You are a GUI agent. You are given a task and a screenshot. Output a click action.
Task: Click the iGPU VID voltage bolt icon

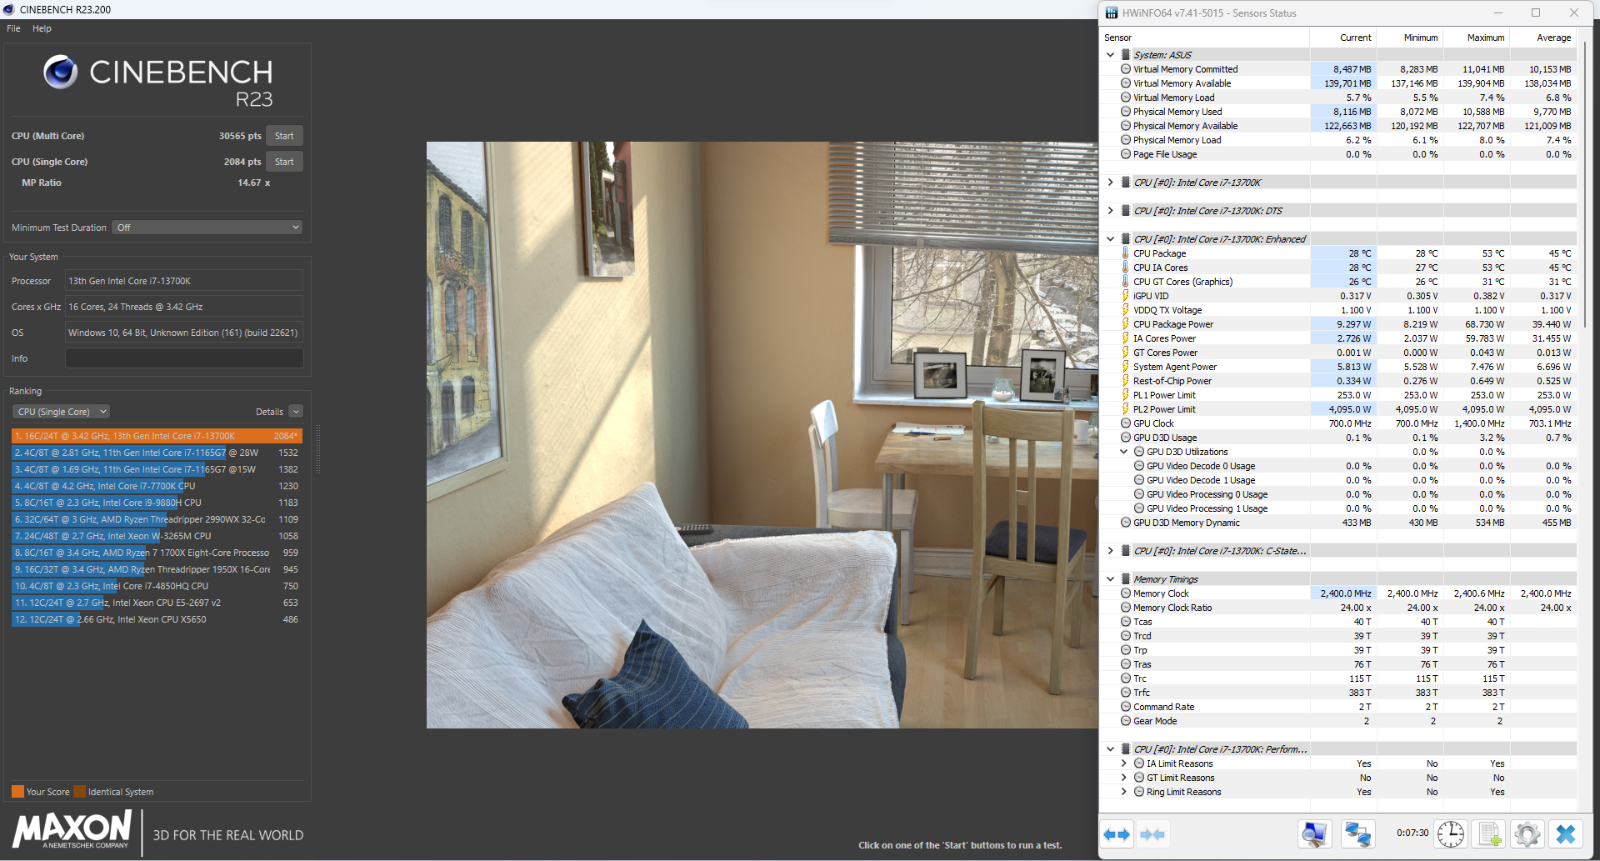(x=1125, y=296)
